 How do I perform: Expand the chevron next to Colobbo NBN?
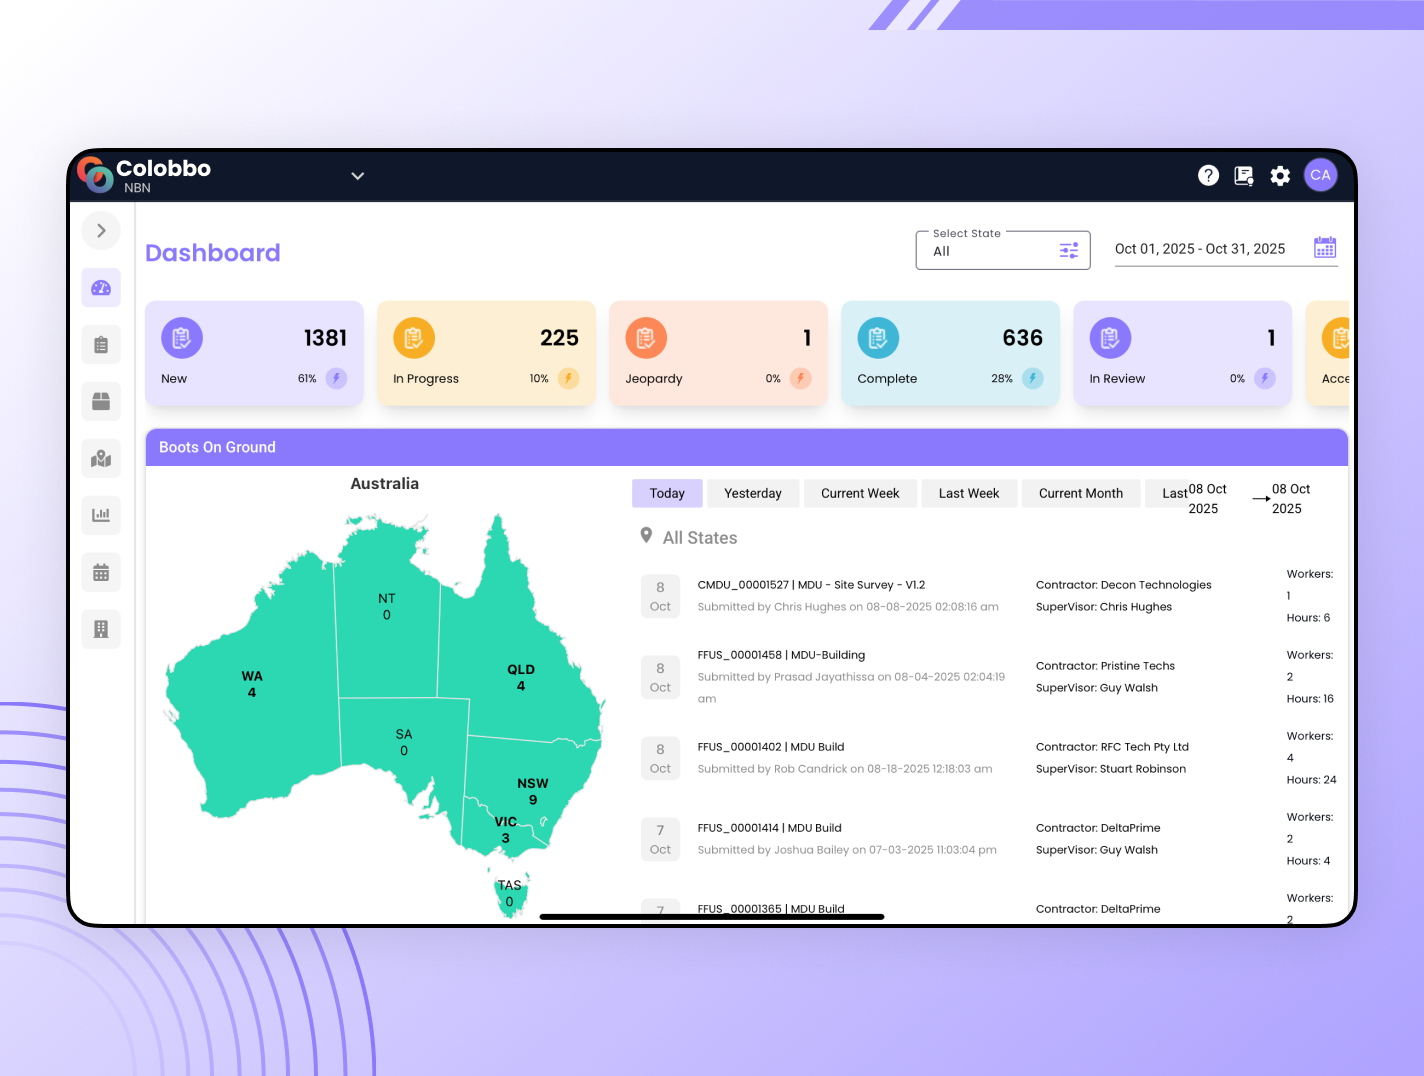pos(357,175)
